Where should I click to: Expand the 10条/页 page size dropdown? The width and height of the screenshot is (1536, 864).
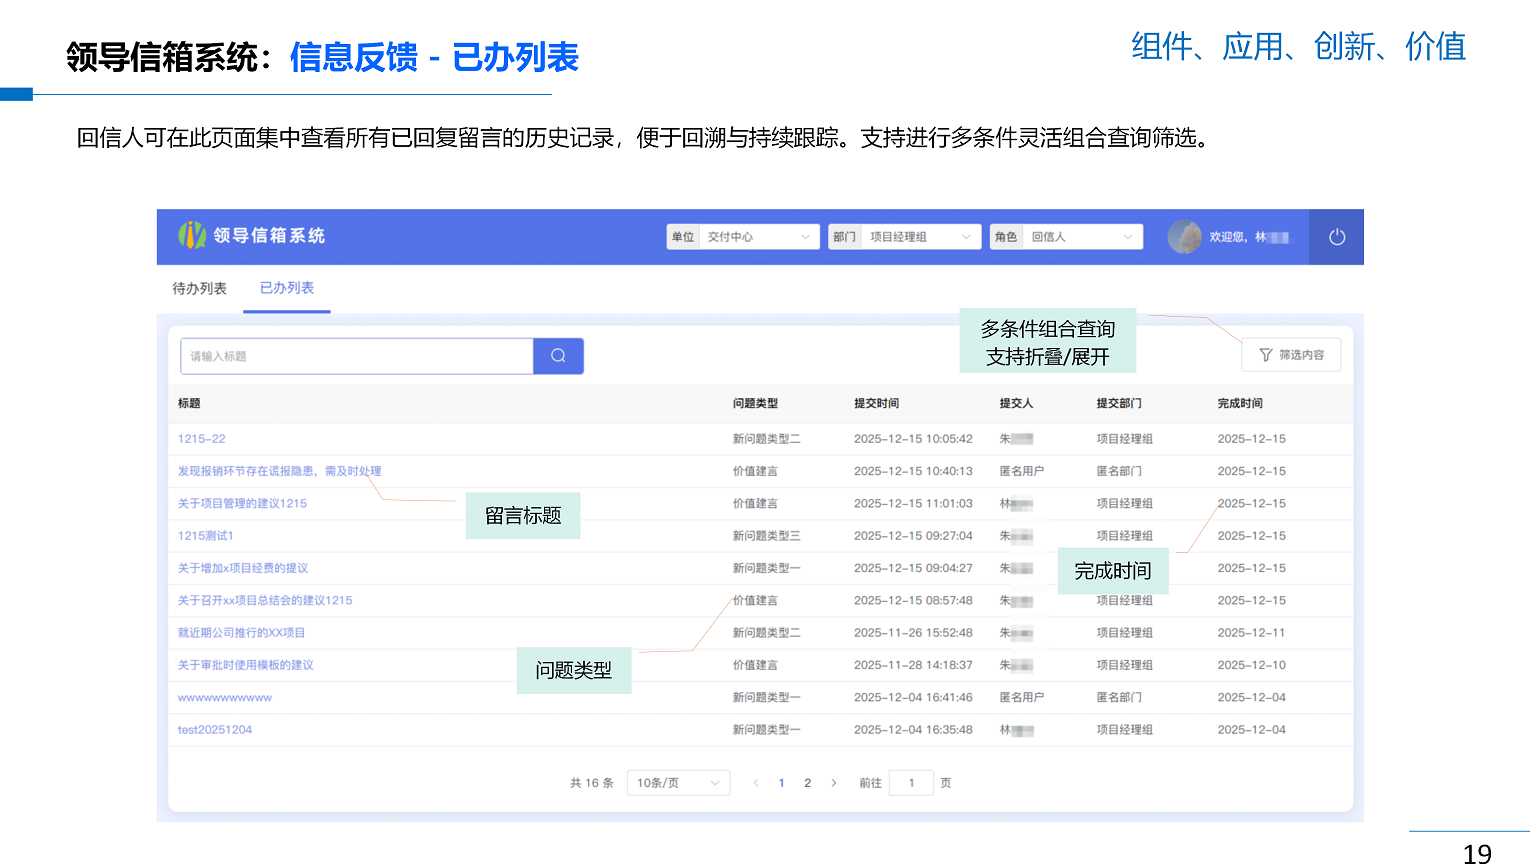[x=678, y=783]
